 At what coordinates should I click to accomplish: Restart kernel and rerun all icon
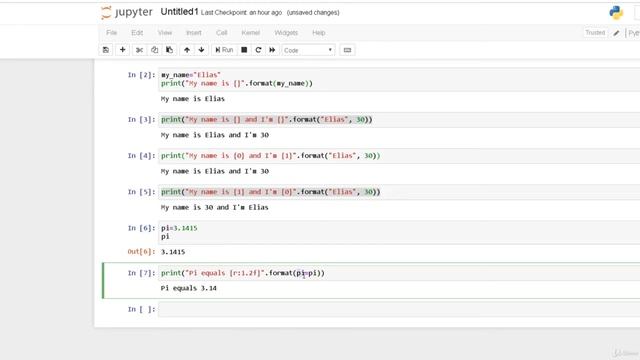pos(272,50)
